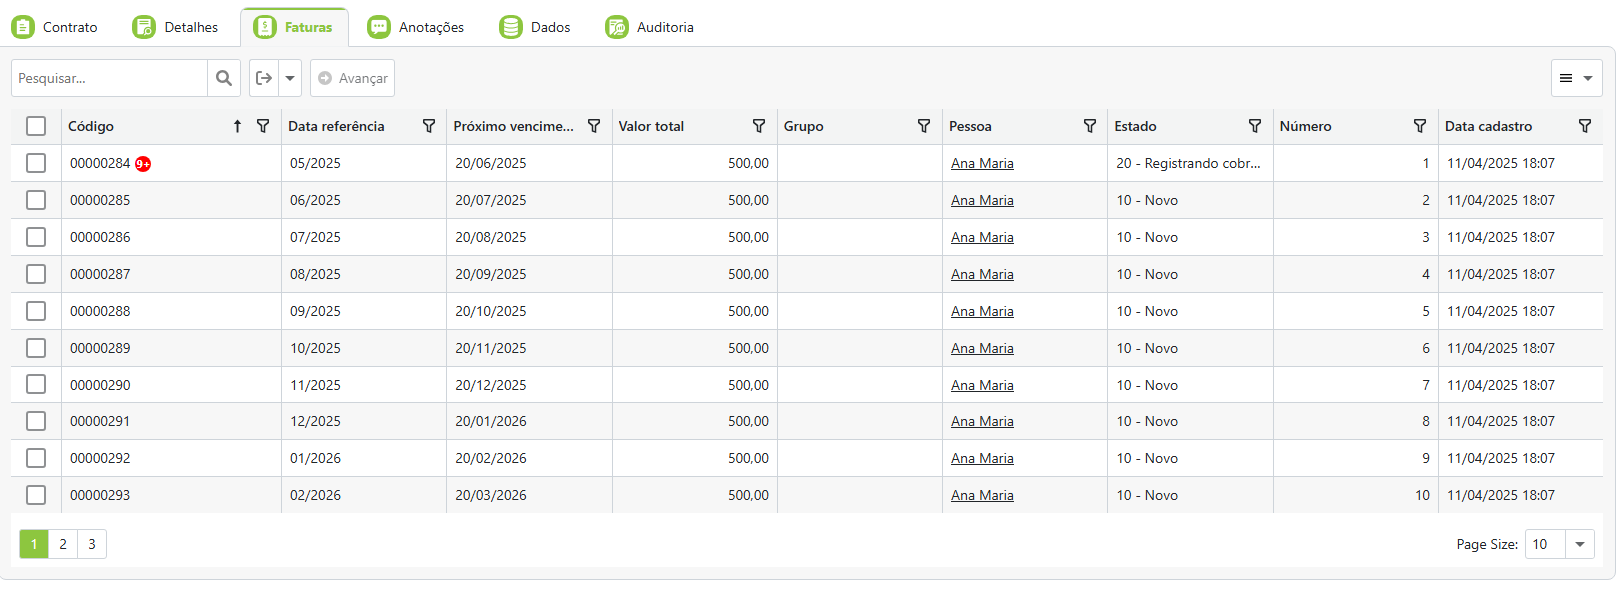Filter the Pessoa column

[x=1090, y=126]
